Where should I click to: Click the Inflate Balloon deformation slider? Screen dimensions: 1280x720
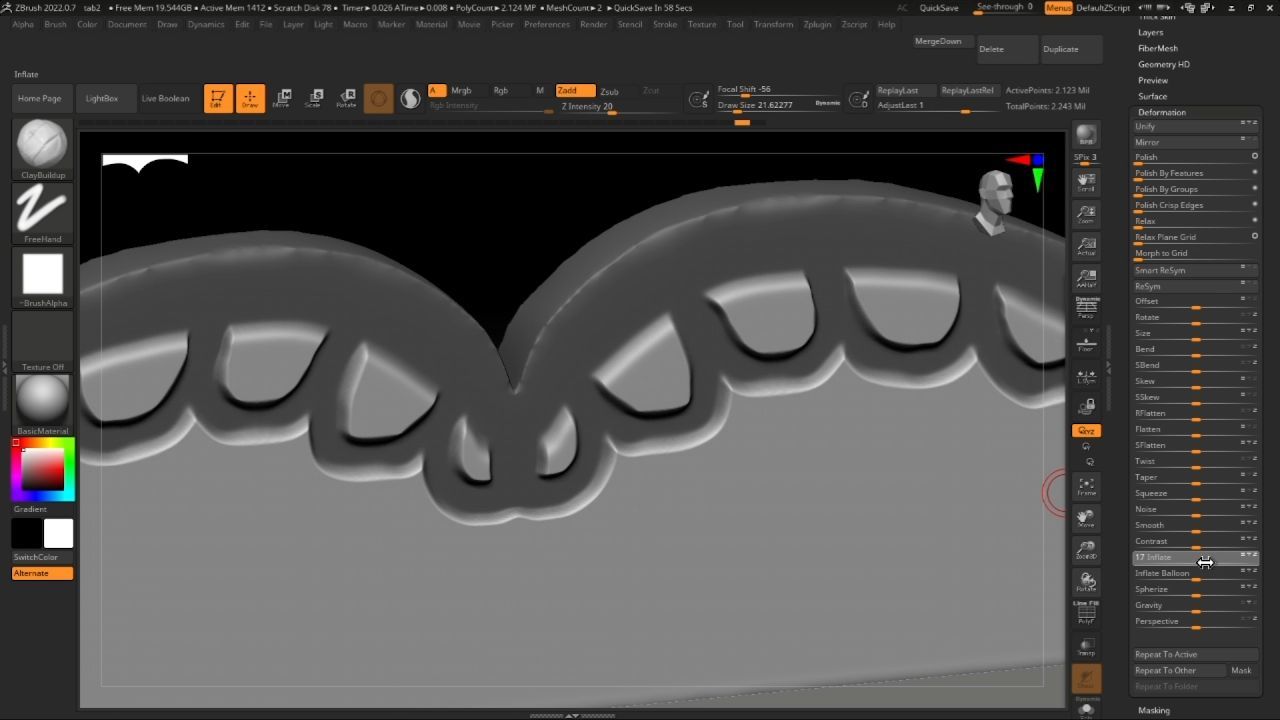1195,573
